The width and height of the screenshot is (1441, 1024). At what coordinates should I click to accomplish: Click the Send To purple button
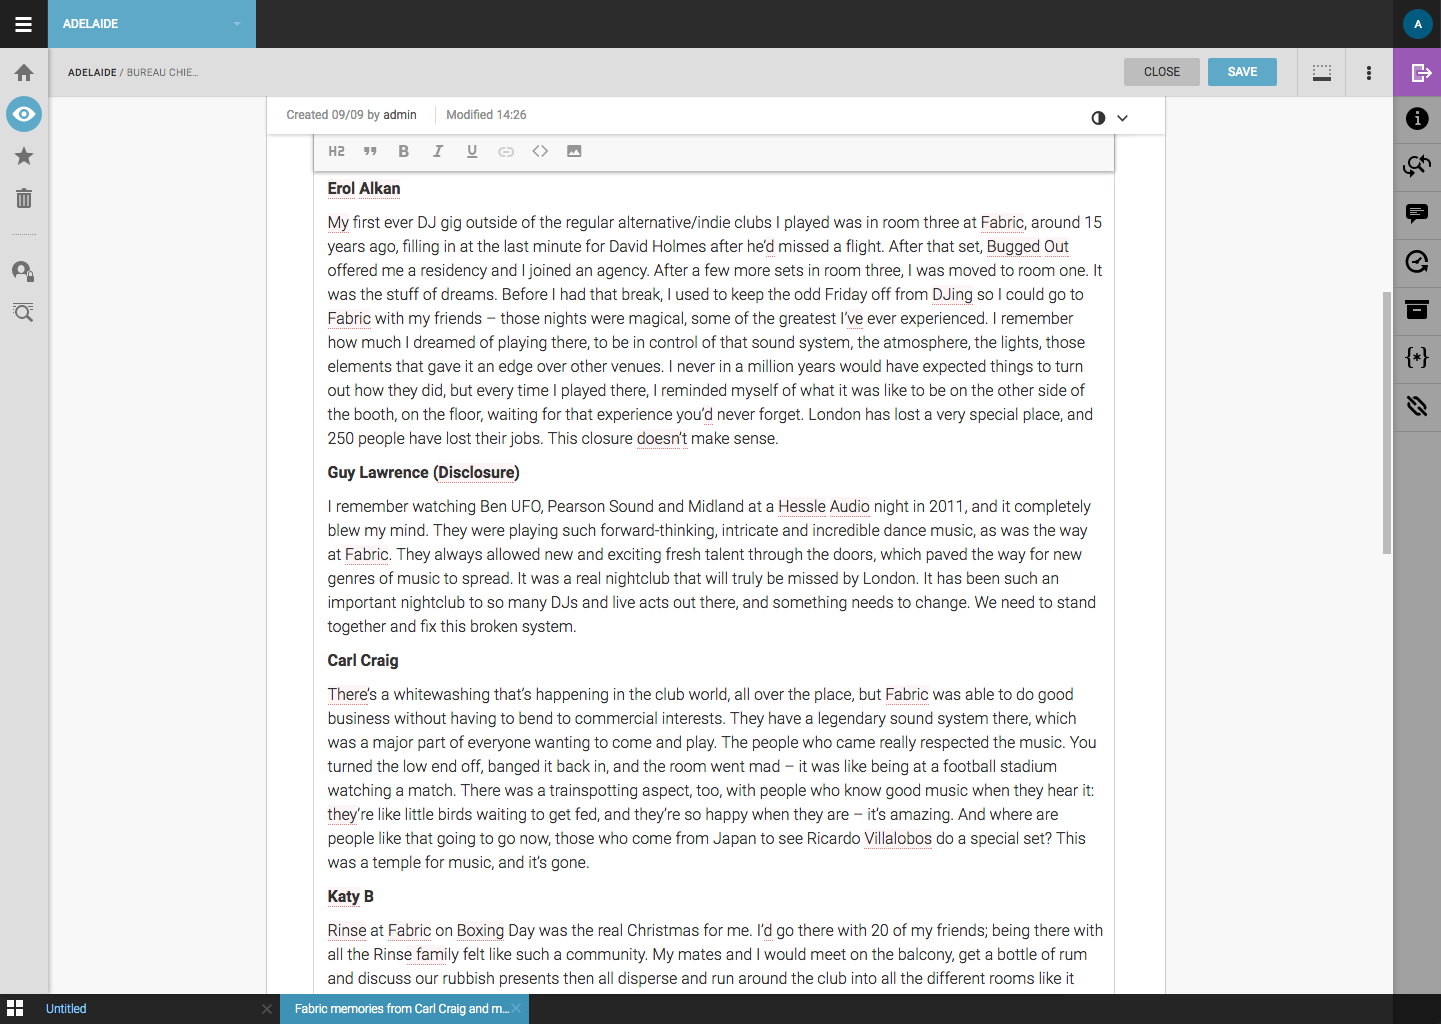[x=1417, y=72]
